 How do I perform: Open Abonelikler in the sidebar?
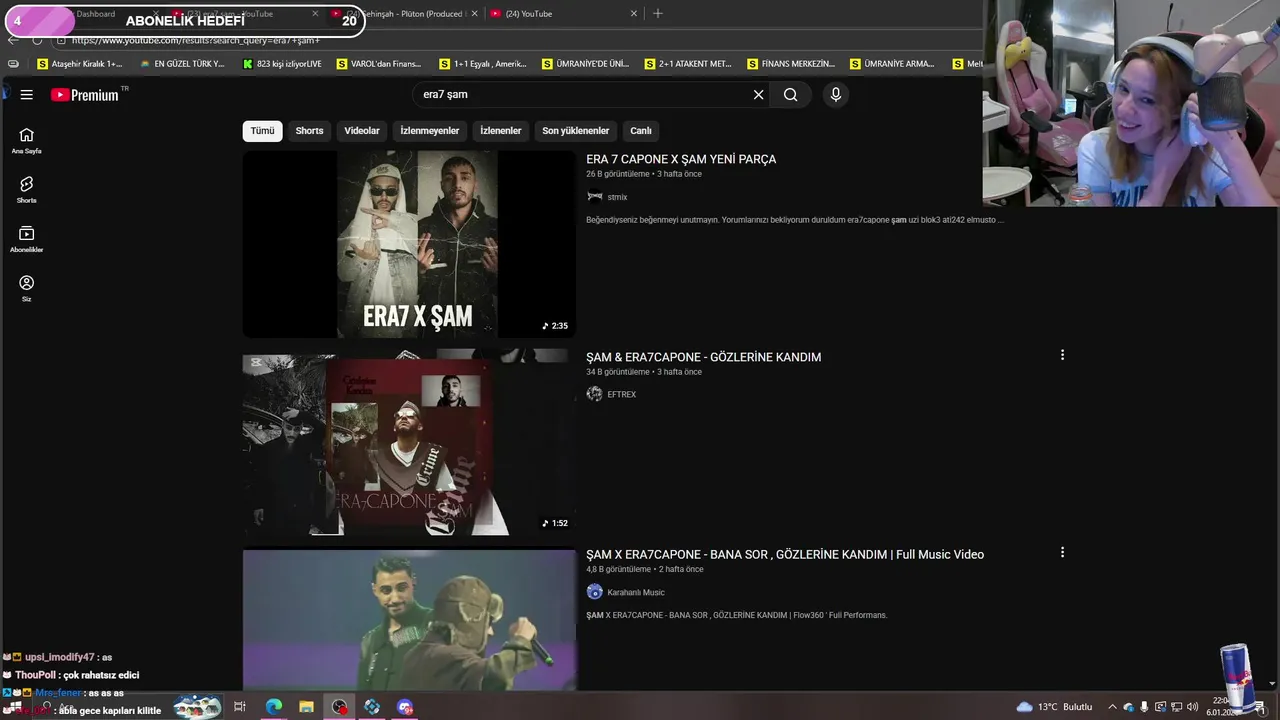coord(26,240)
